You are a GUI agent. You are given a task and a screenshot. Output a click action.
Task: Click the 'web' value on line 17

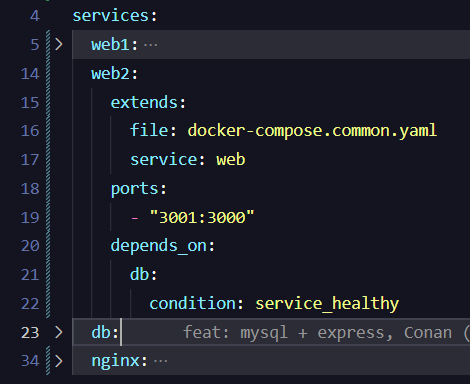coord(231,160)
